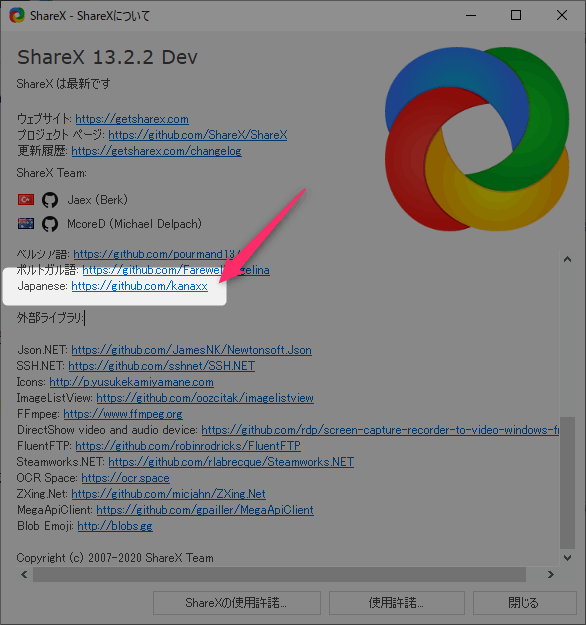Open the FFmpeg website link

click(x=123, y=414)
